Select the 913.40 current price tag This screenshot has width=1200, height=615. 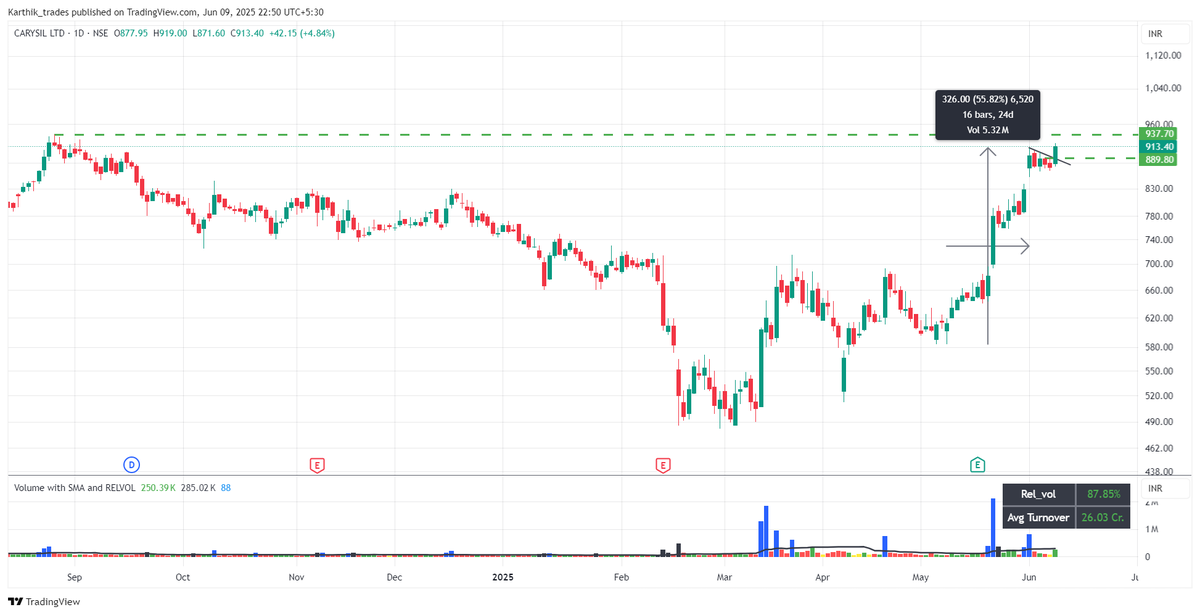click(1160, 146)
